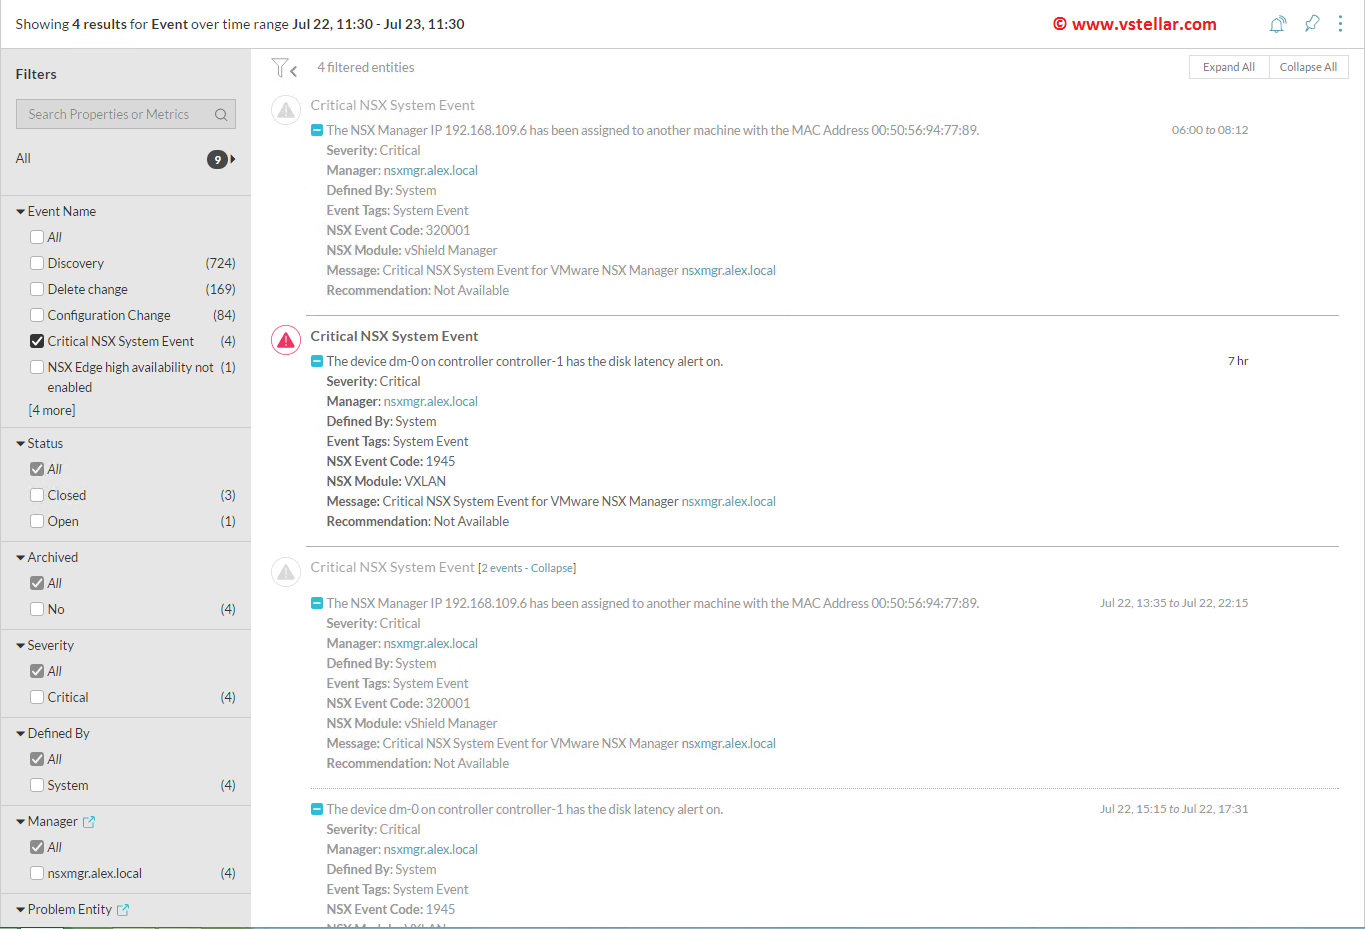Screen dimensions: 1365x929
Task: Collapse the Status filter section
Action: (x=21, y=444)
